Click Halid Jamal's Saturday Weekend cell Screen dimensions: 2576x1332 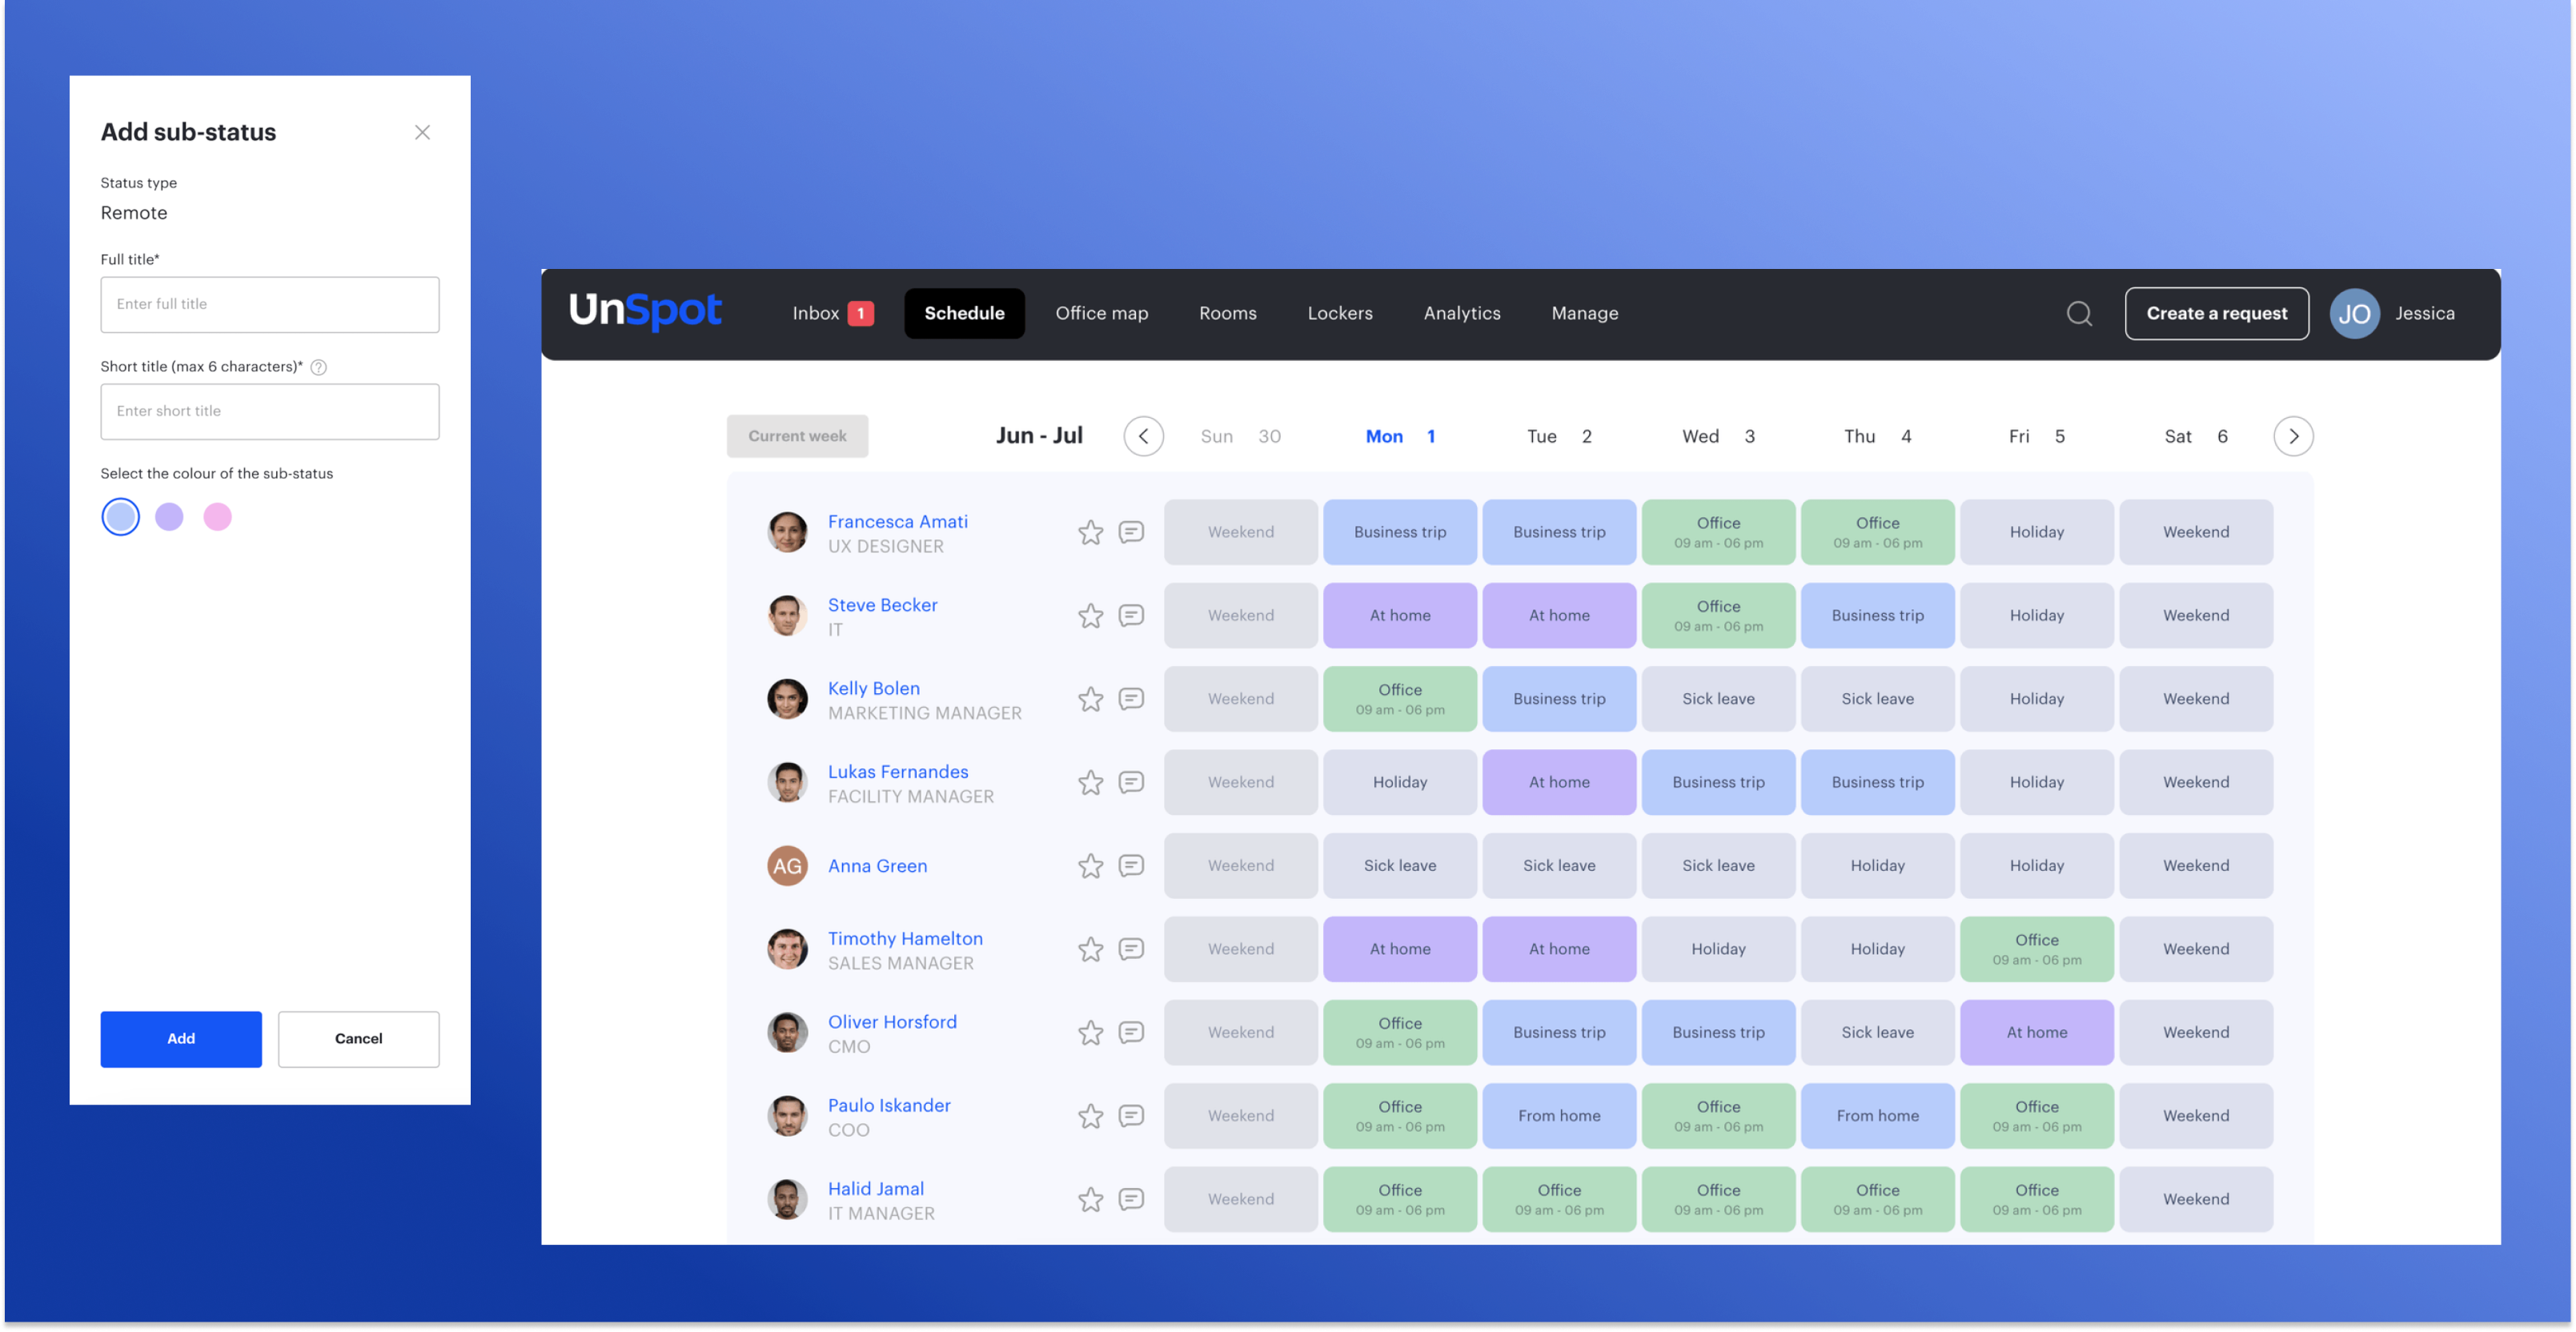coord(2195,1199)
